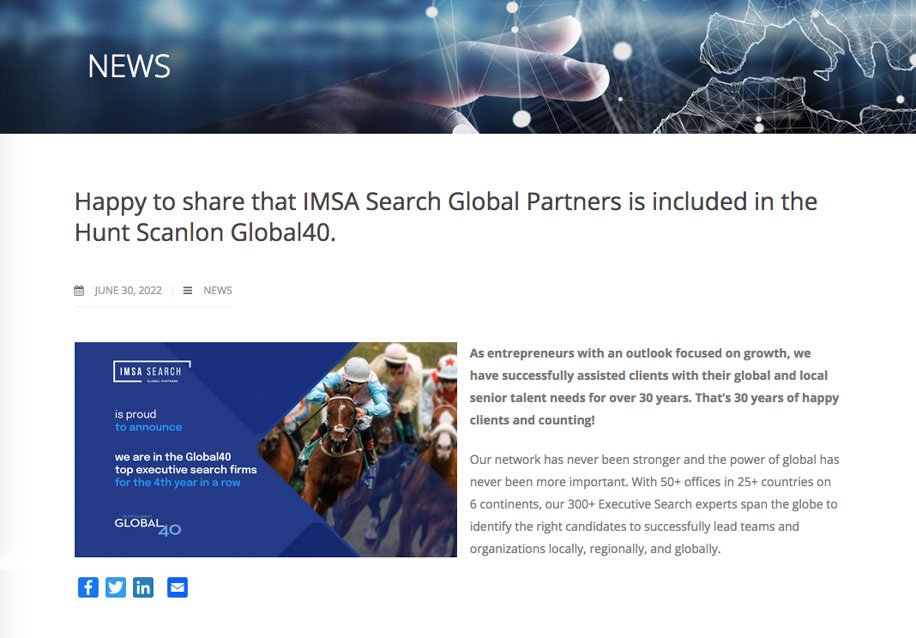
Task: Click the JUNE 30, 2022 post date
Action: tap(128, 290)
